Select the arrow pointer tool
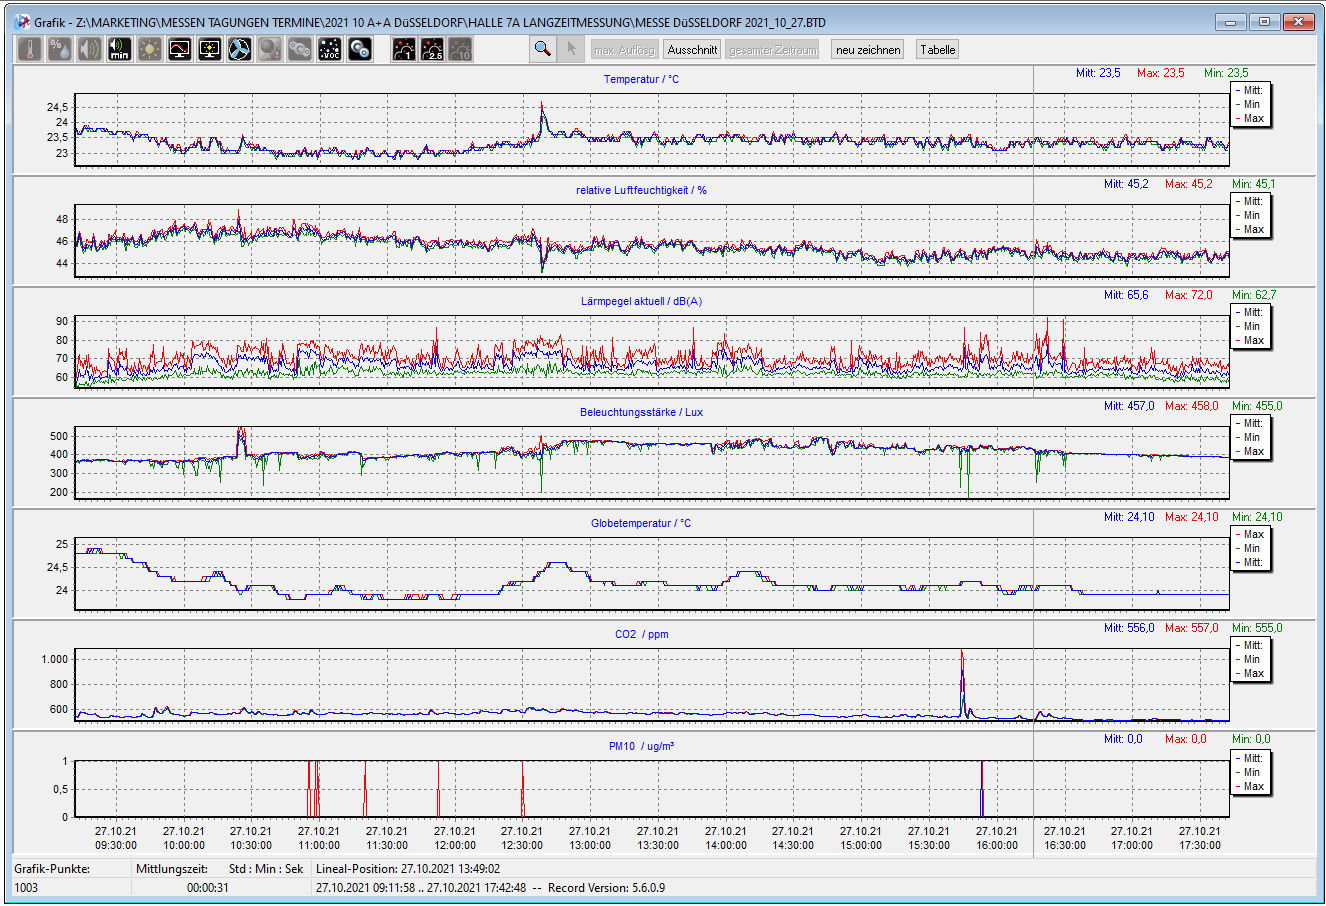Viewport: 1326px width, 906px height. coord(571,49)
